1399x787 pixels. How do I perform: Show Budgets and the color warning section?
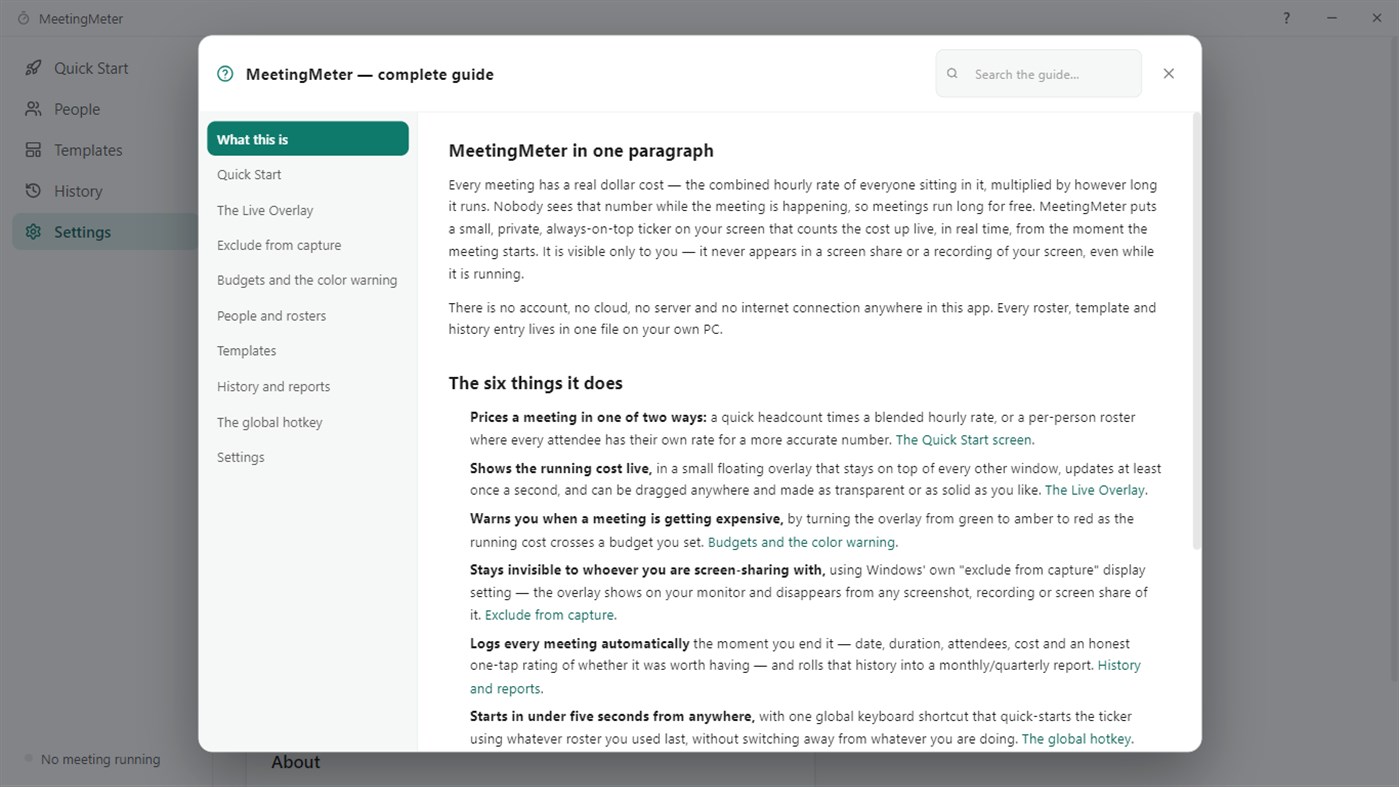pos(308,280)
